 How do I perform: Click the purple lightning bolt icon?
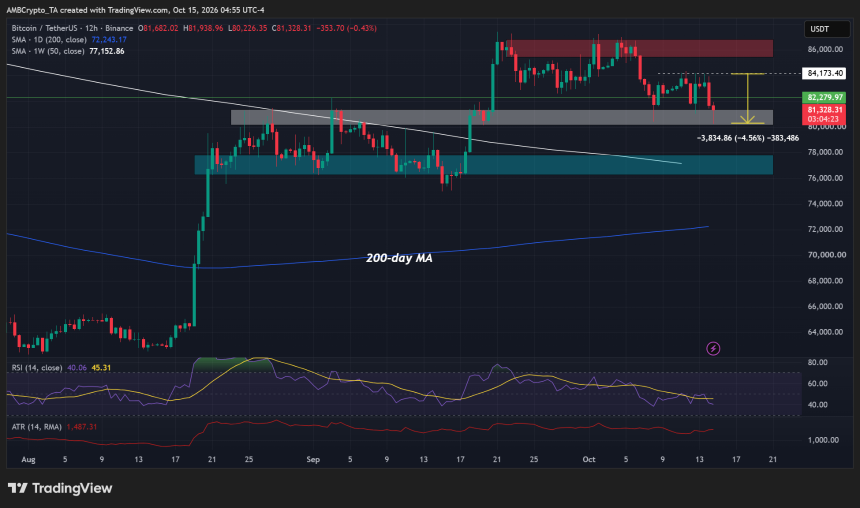(x=713, y=348)
